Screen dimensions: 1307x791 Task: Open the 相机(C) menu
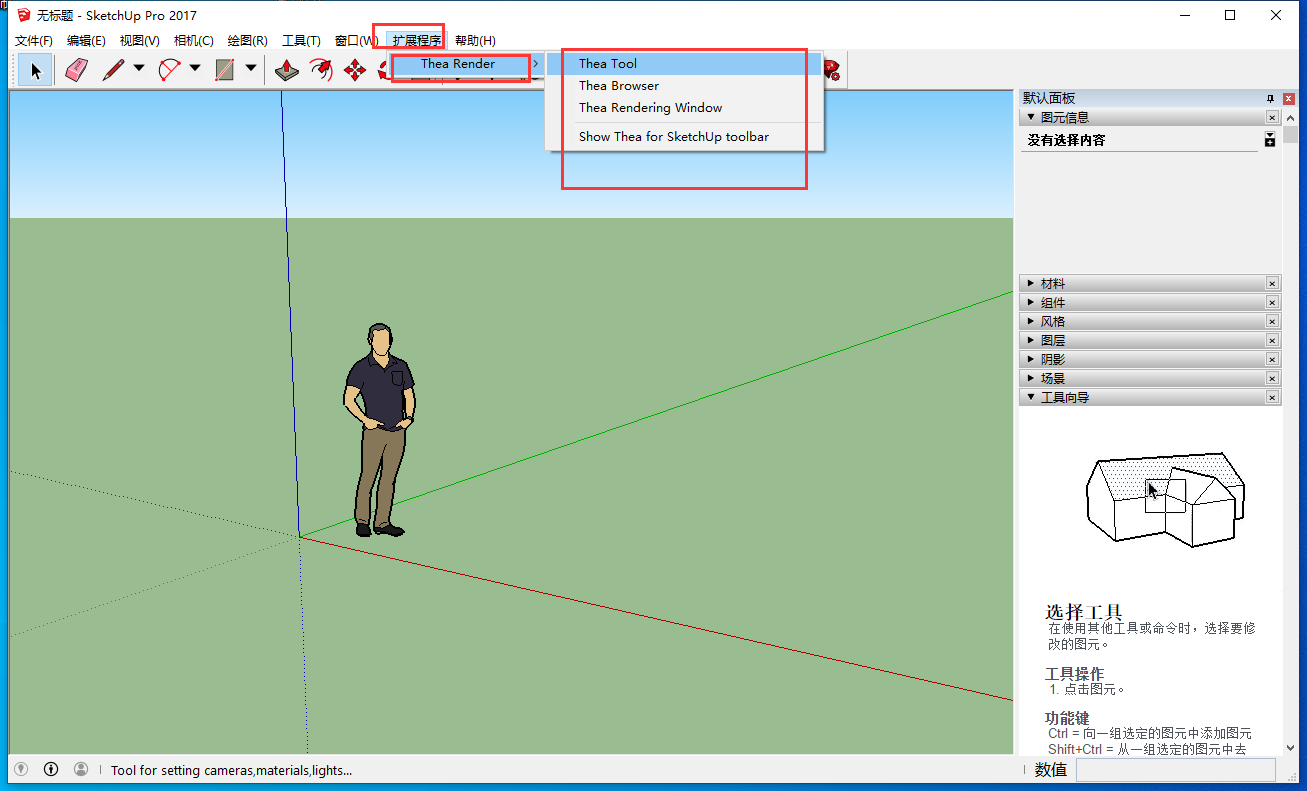click(x=194, y=41)
